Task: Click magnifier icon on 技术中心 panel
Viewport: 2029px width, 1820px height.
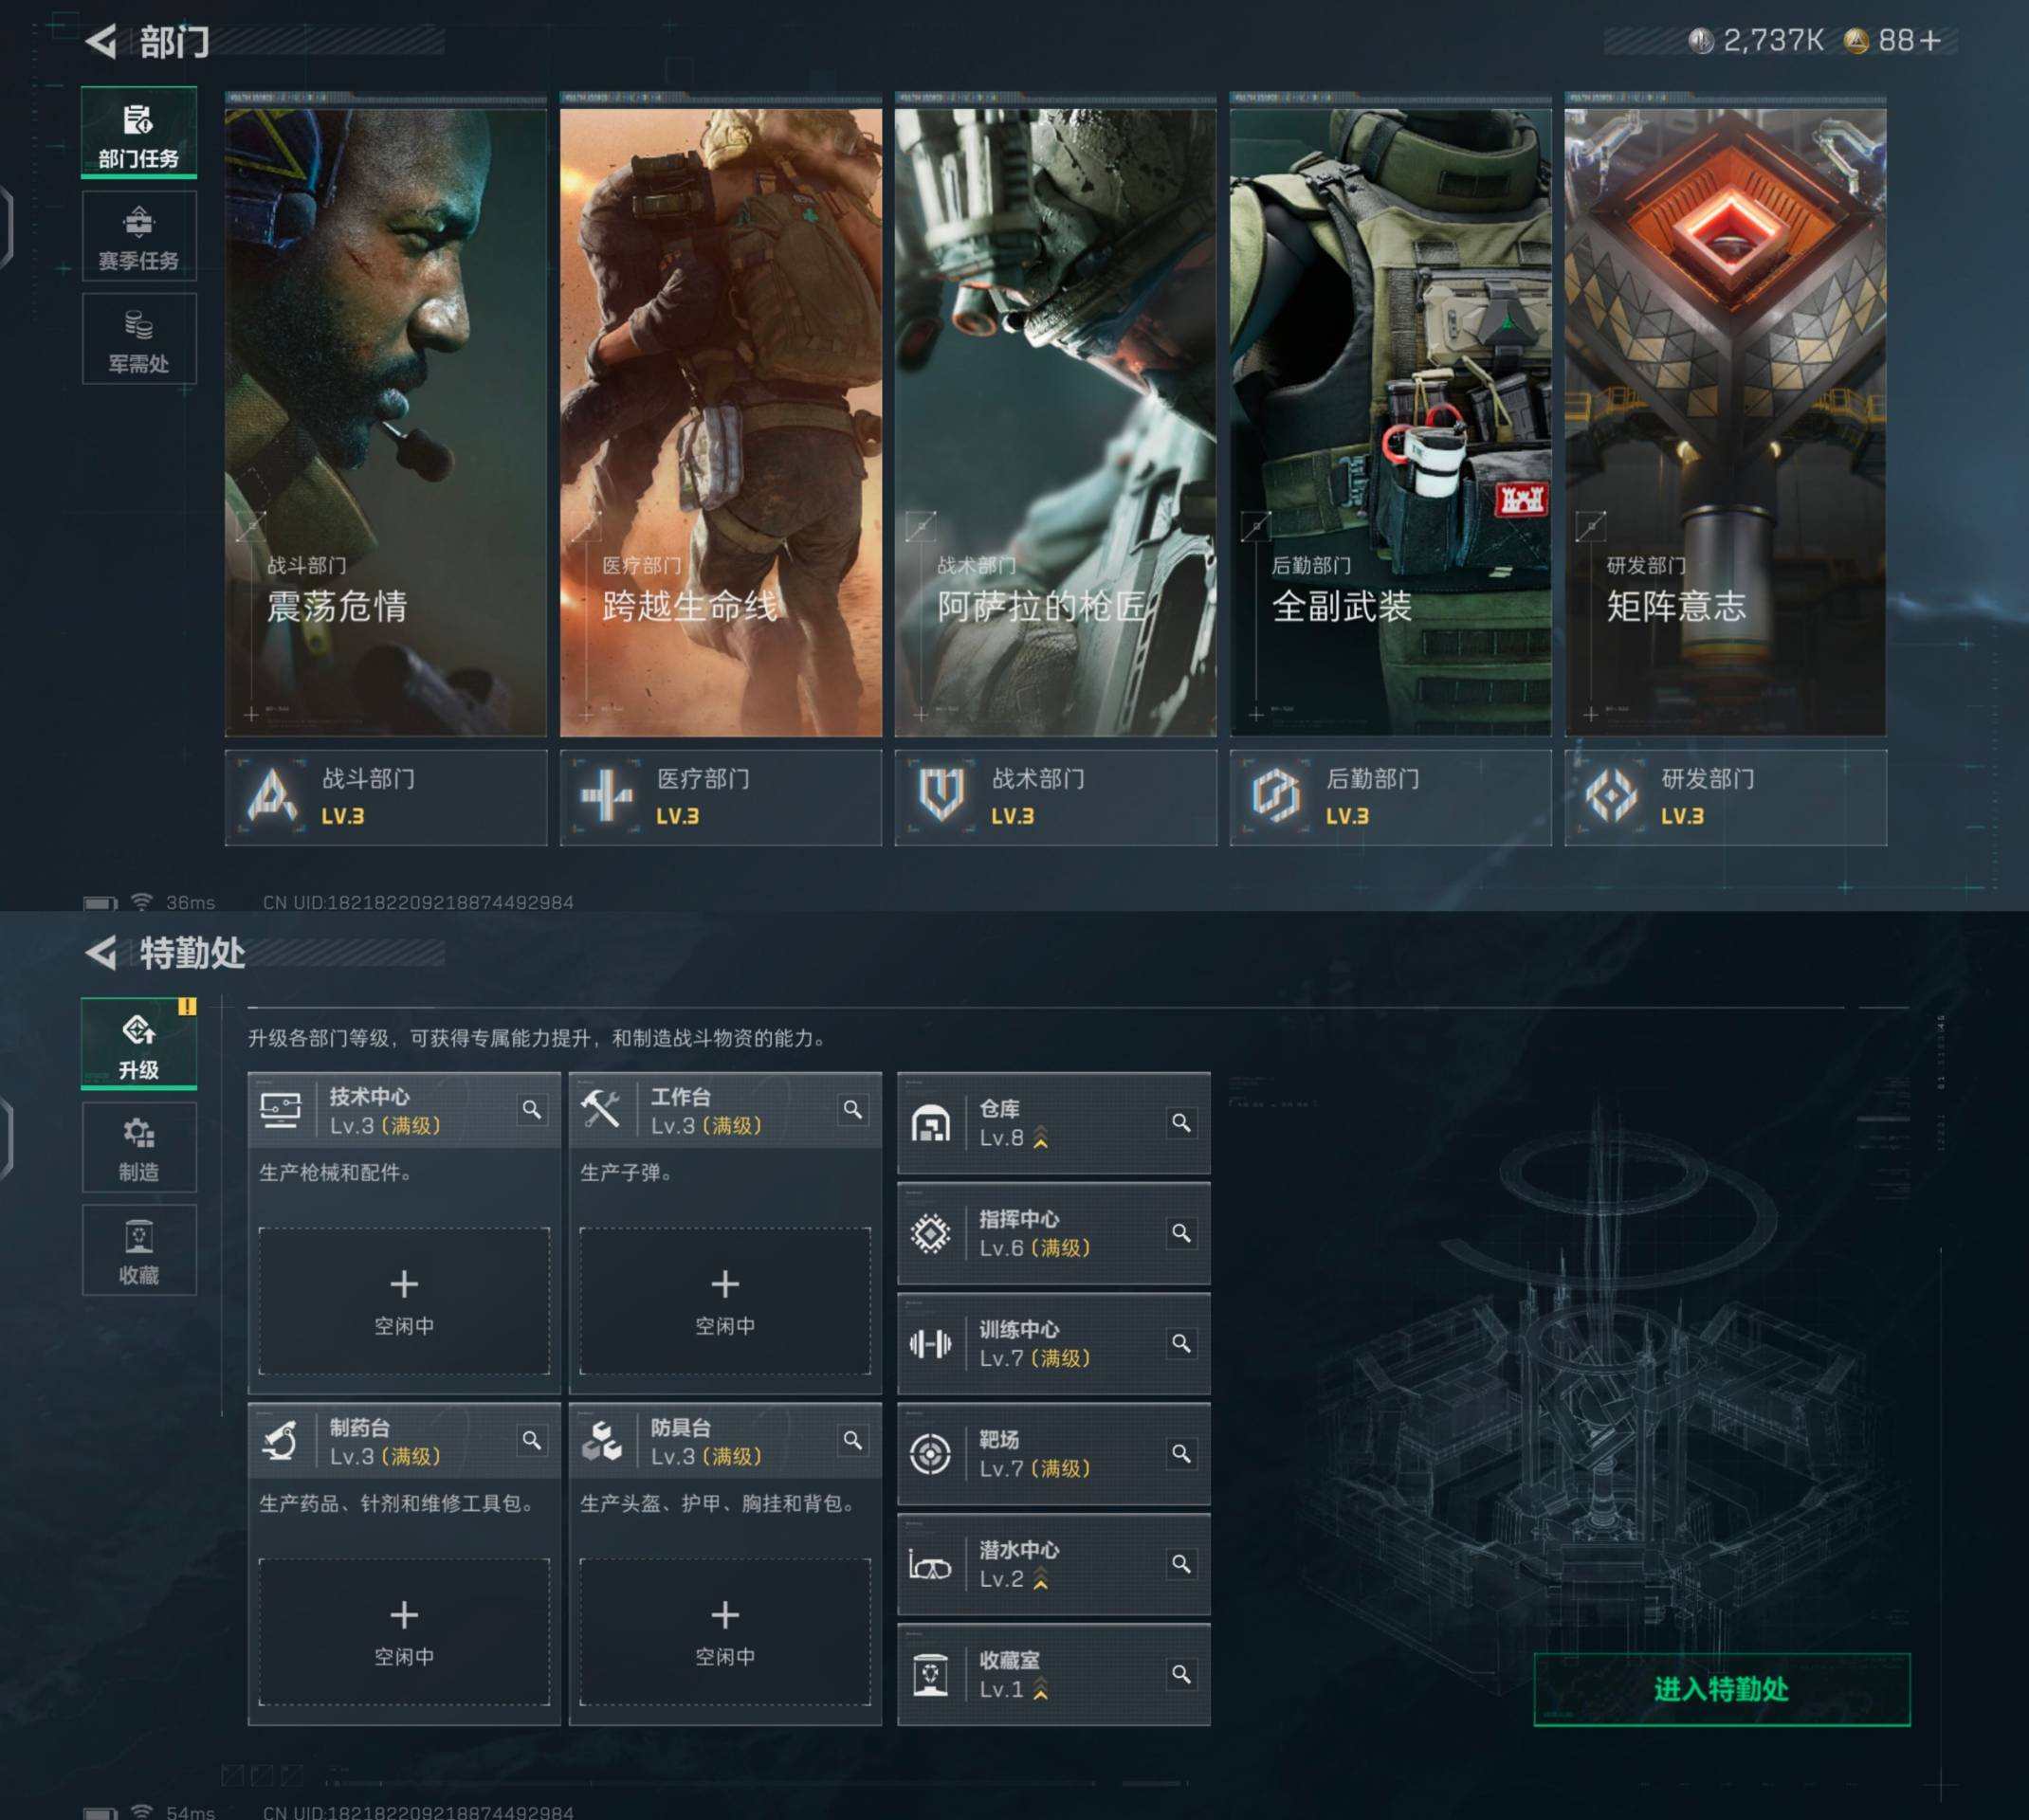Action: [532, 1109]
